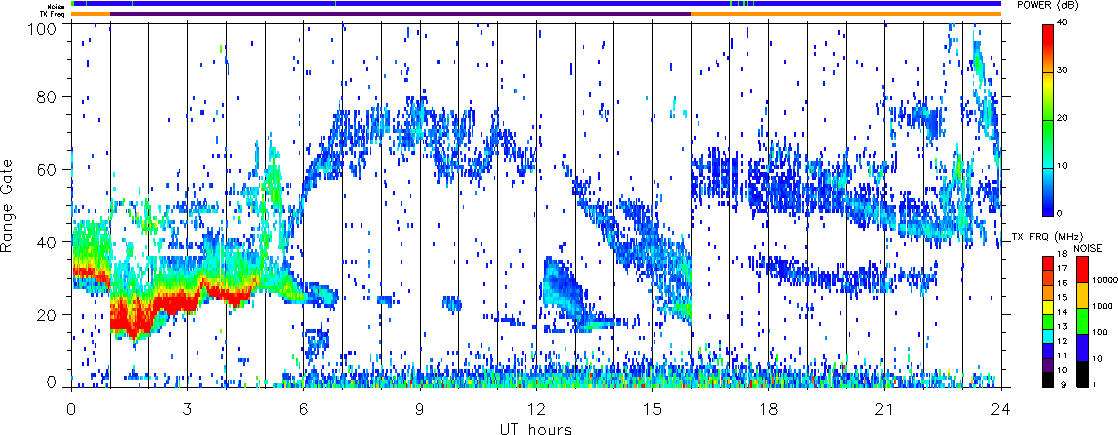Pick the yellow segment of TX FRQ legend
The width and height of the screenshot is (1118, 435).
tap(1048, 307)
